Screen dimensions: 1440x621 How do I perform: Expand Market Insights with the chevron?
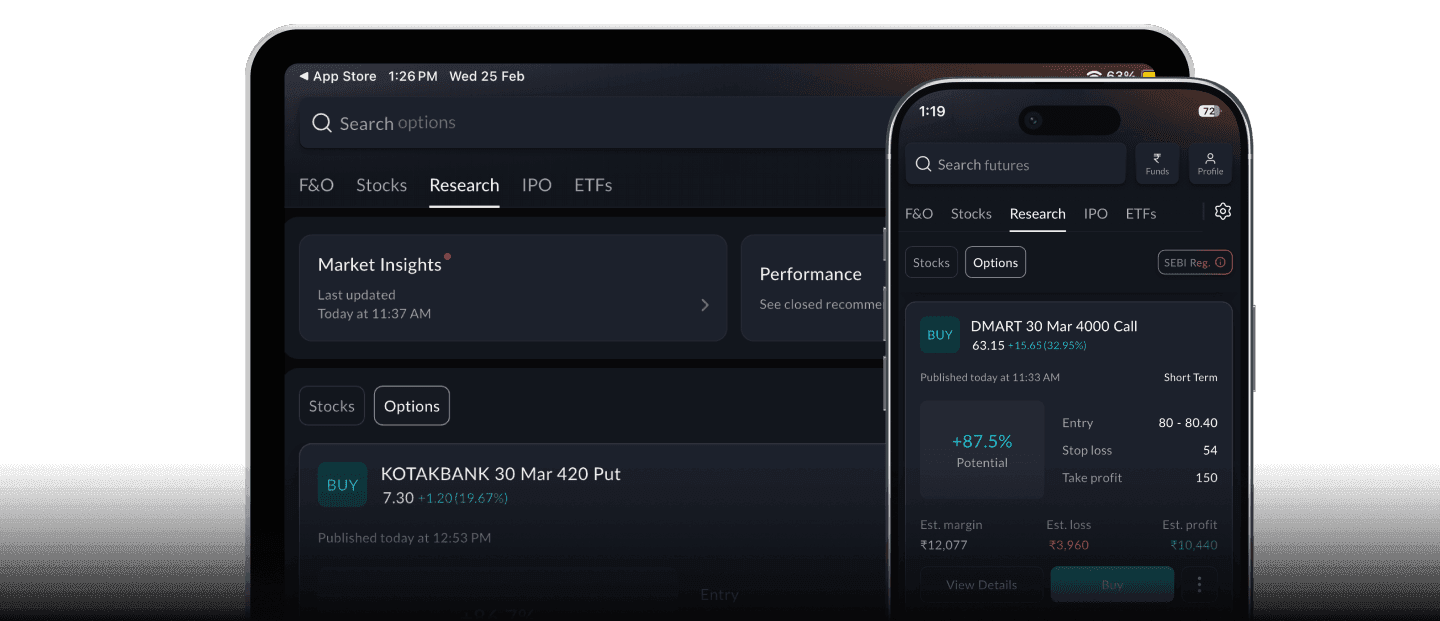coord(704,305)
